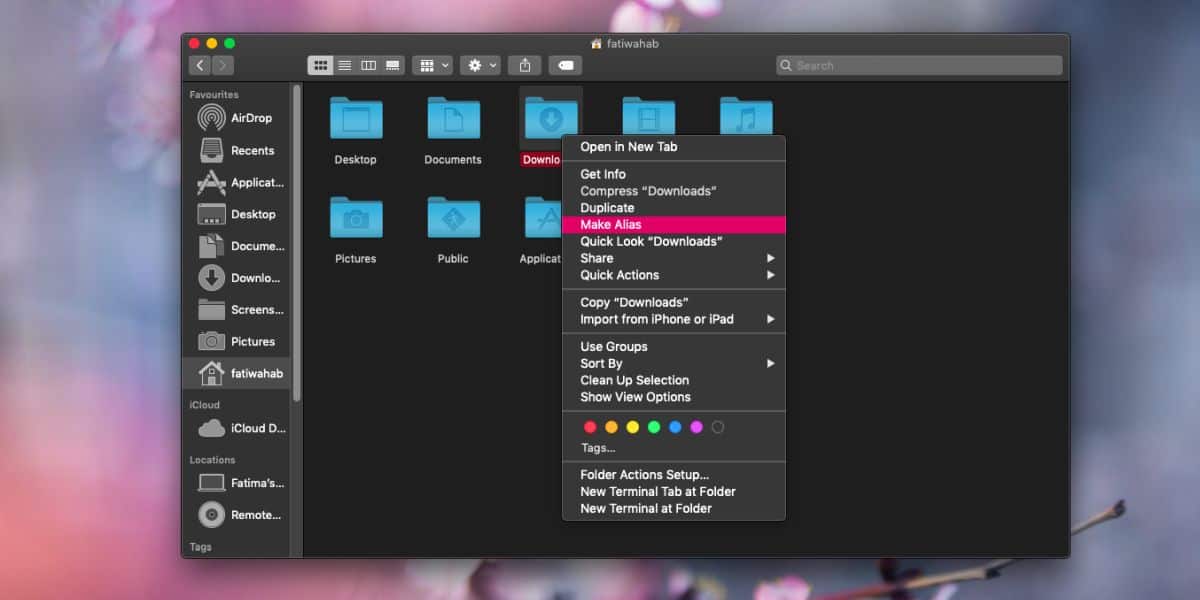This screenshot has height=600, width=1200.
Task: Choose Make Alias from context menu
Action: point(674,225)
